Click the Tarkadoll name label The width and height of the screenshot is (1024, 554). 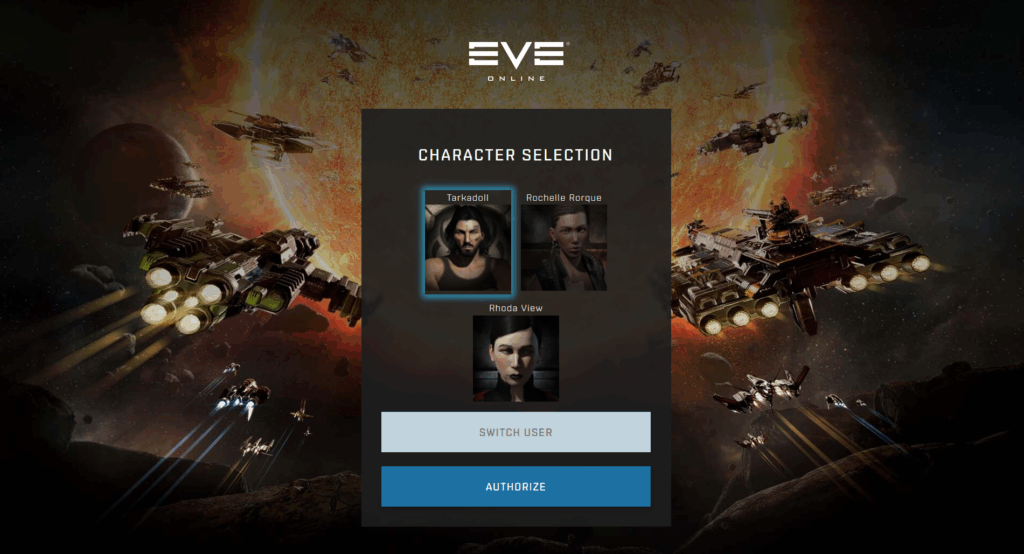(468, 197)
